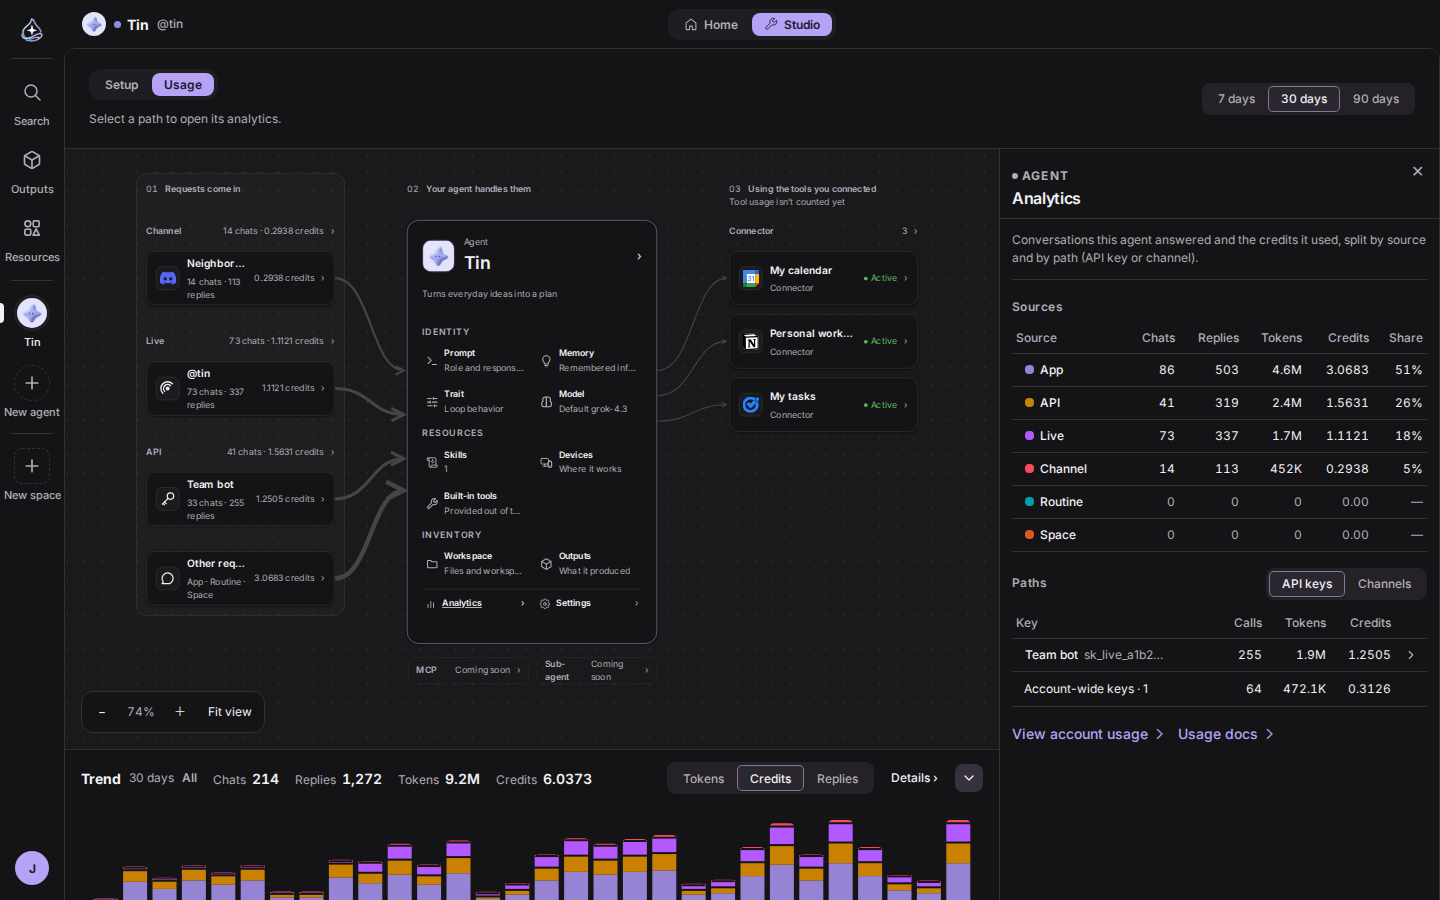Click the chat bubble icon on Other requests card
1440x900 pixels.
[168, 578]
